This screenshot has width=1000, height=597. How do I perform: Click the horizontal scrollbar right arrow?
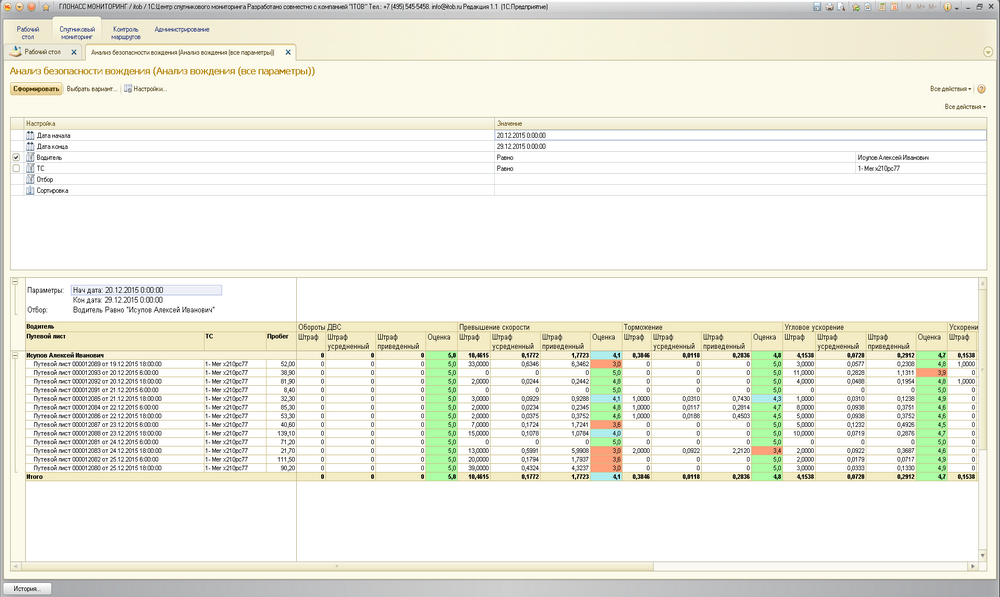coord(973,566)
